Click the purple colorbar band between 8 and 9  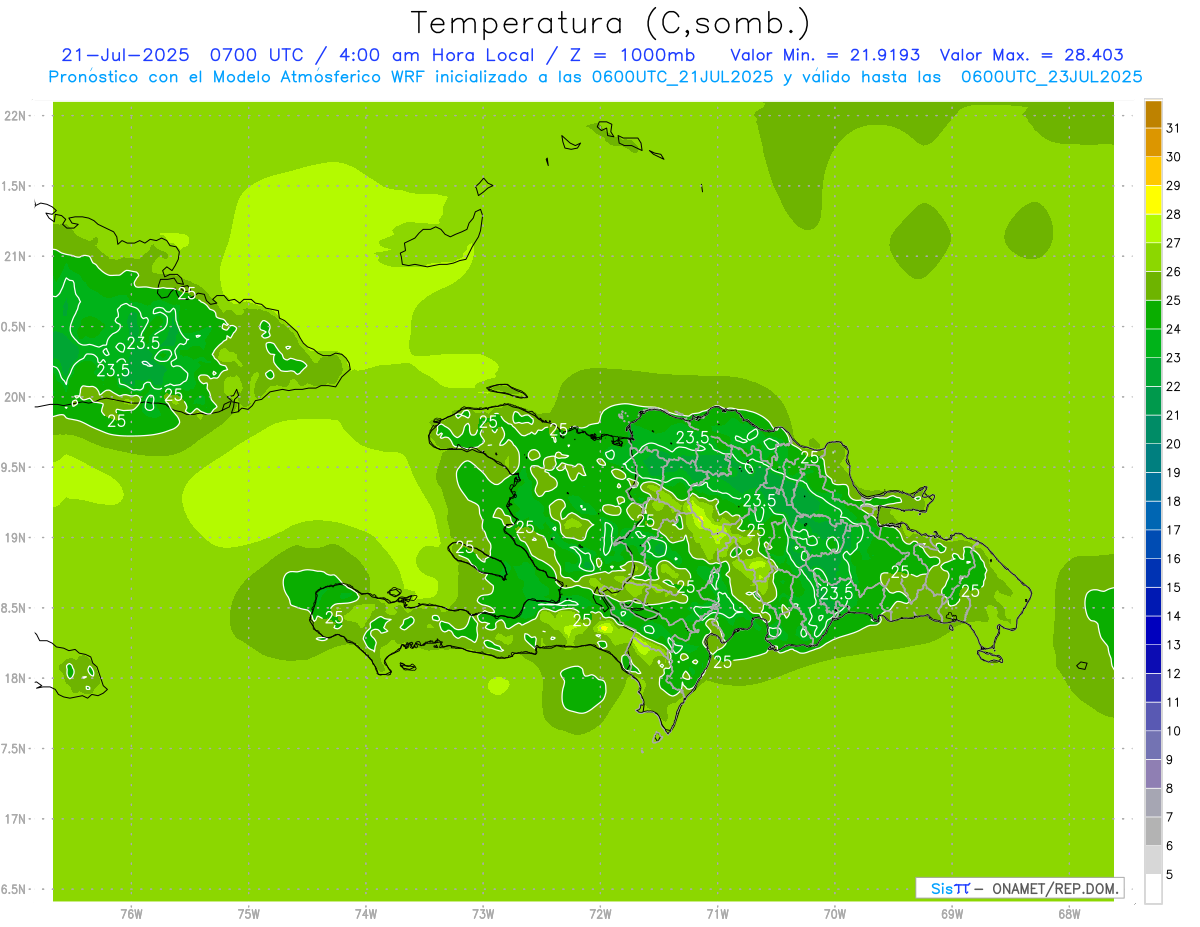pyautogui.click(x=1153, y=774)
